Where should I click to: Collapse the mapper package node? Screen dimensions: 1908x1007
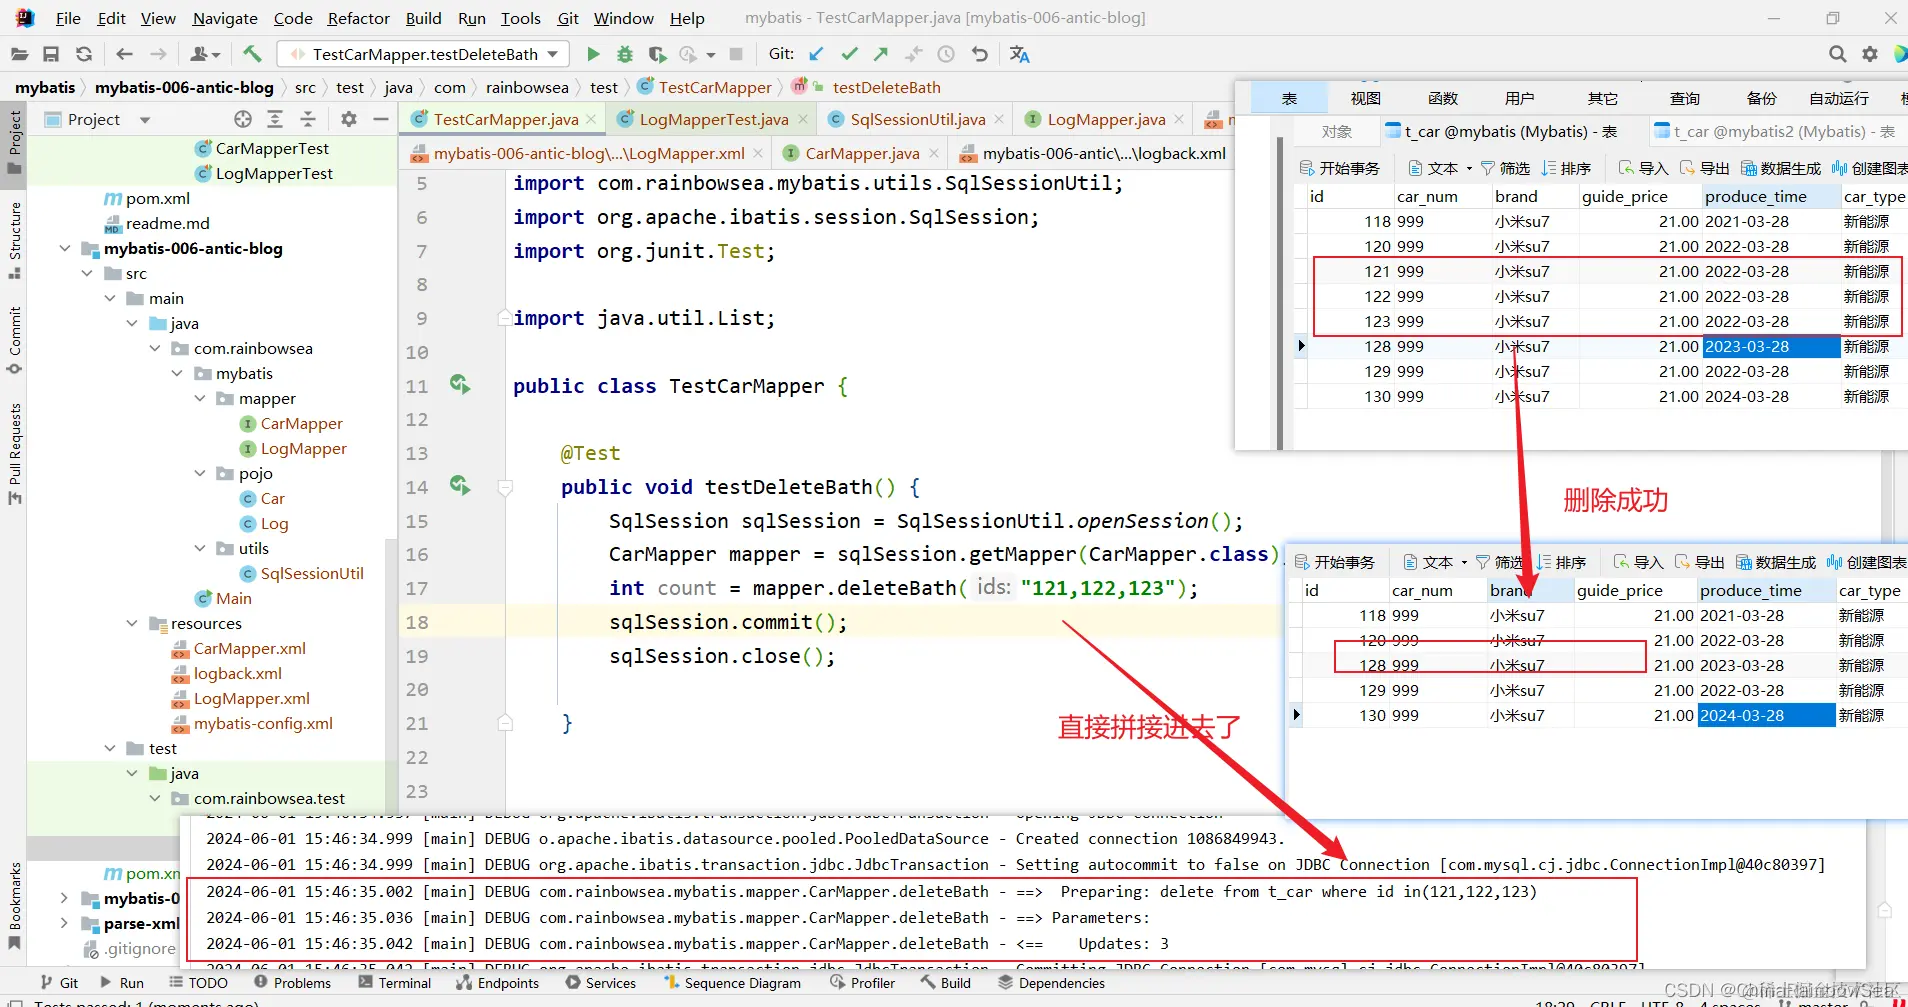click(199, 398)
